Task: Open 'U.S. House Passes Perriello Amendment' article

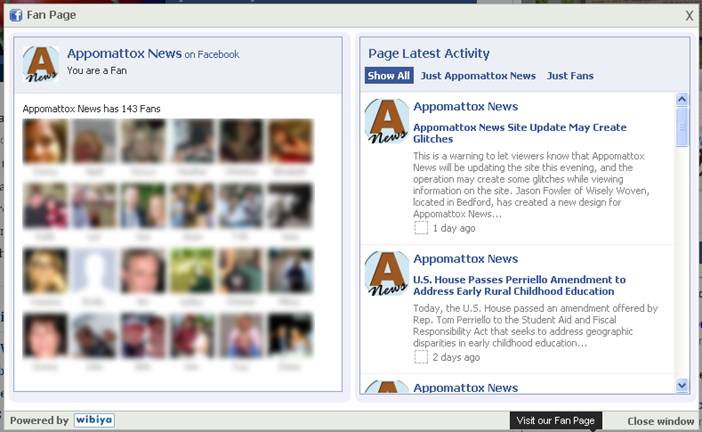Action: click(519, 285)
